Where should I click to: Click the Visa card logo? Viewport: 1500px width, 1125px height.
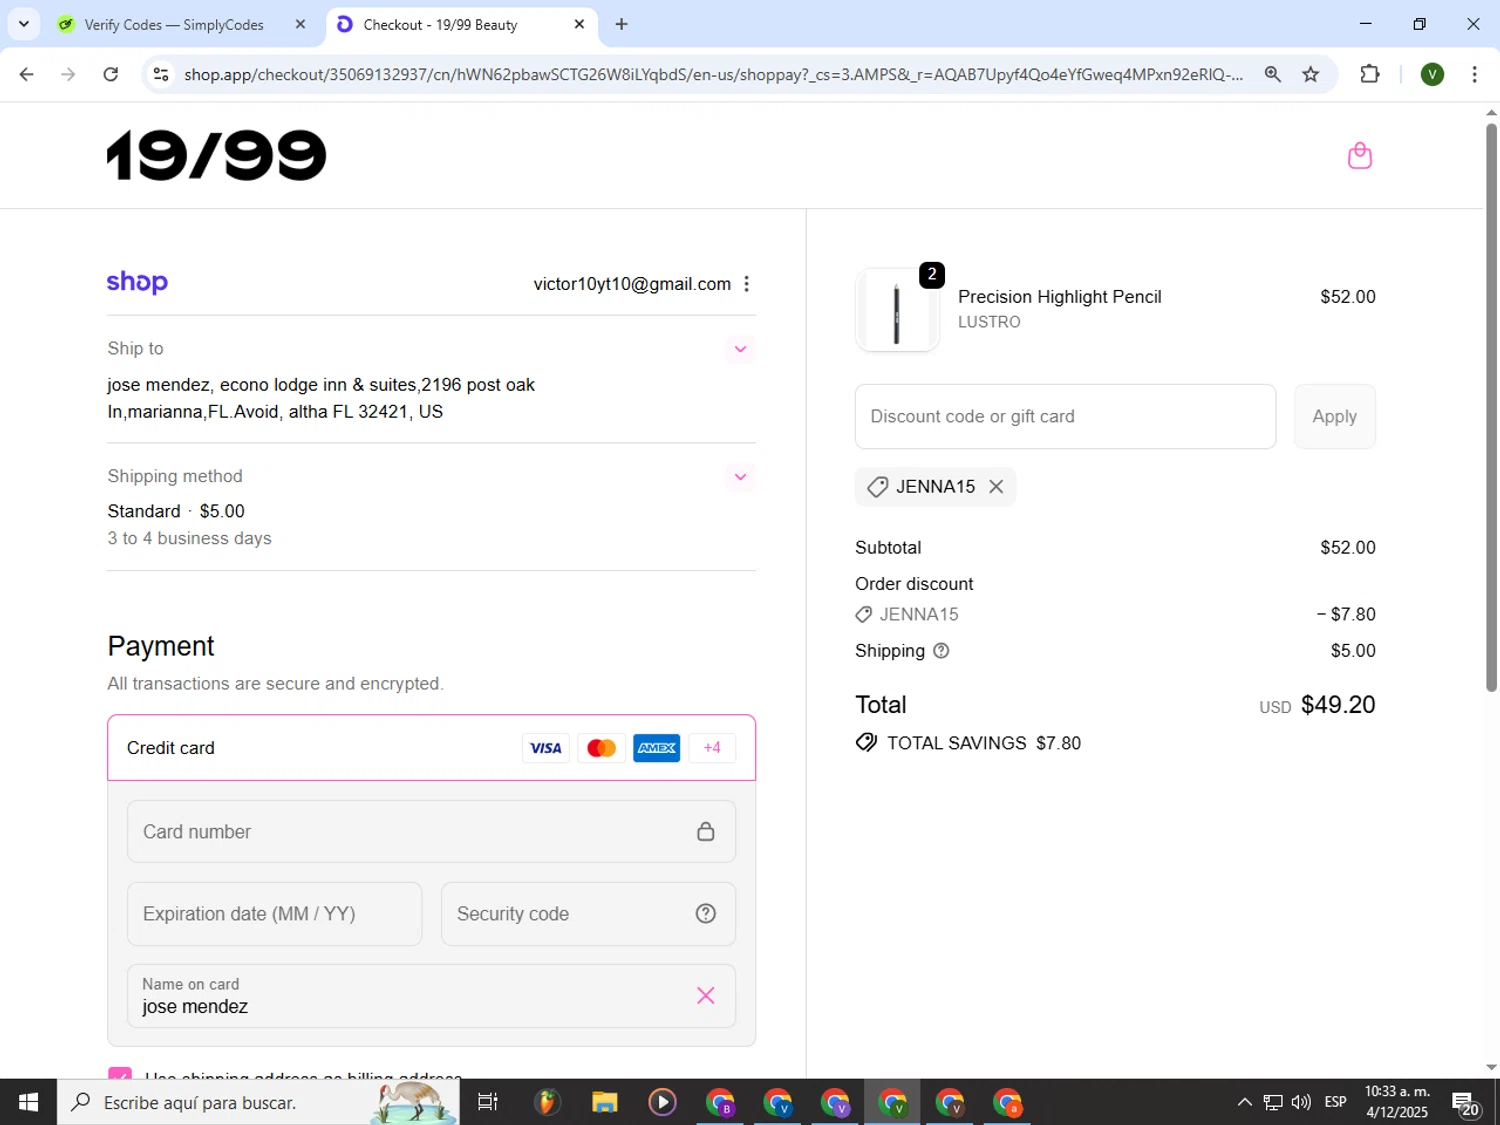546,748
